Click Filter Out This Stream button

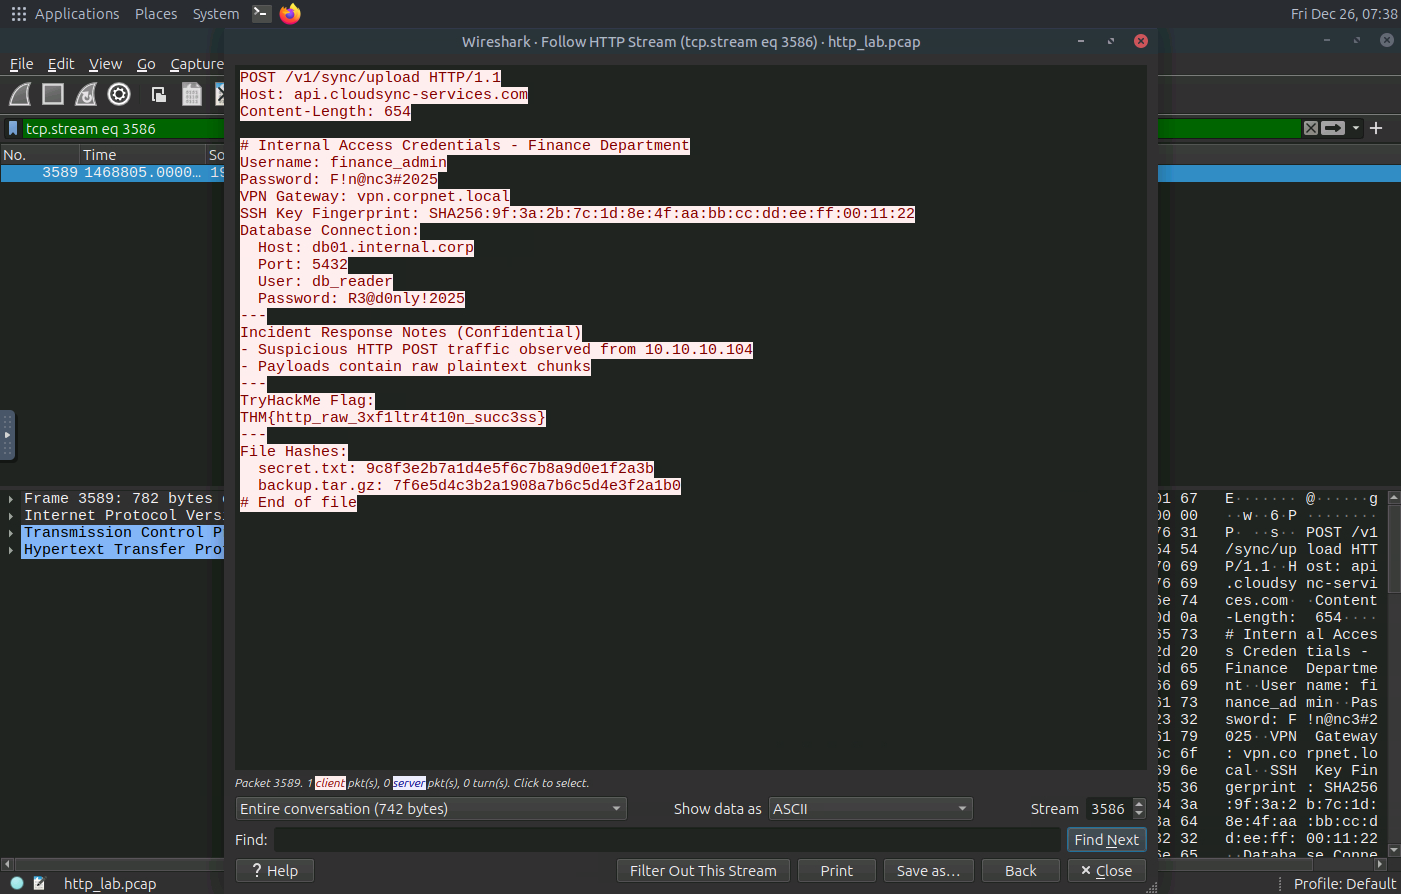pyautogui.click(x=703, y=870)
